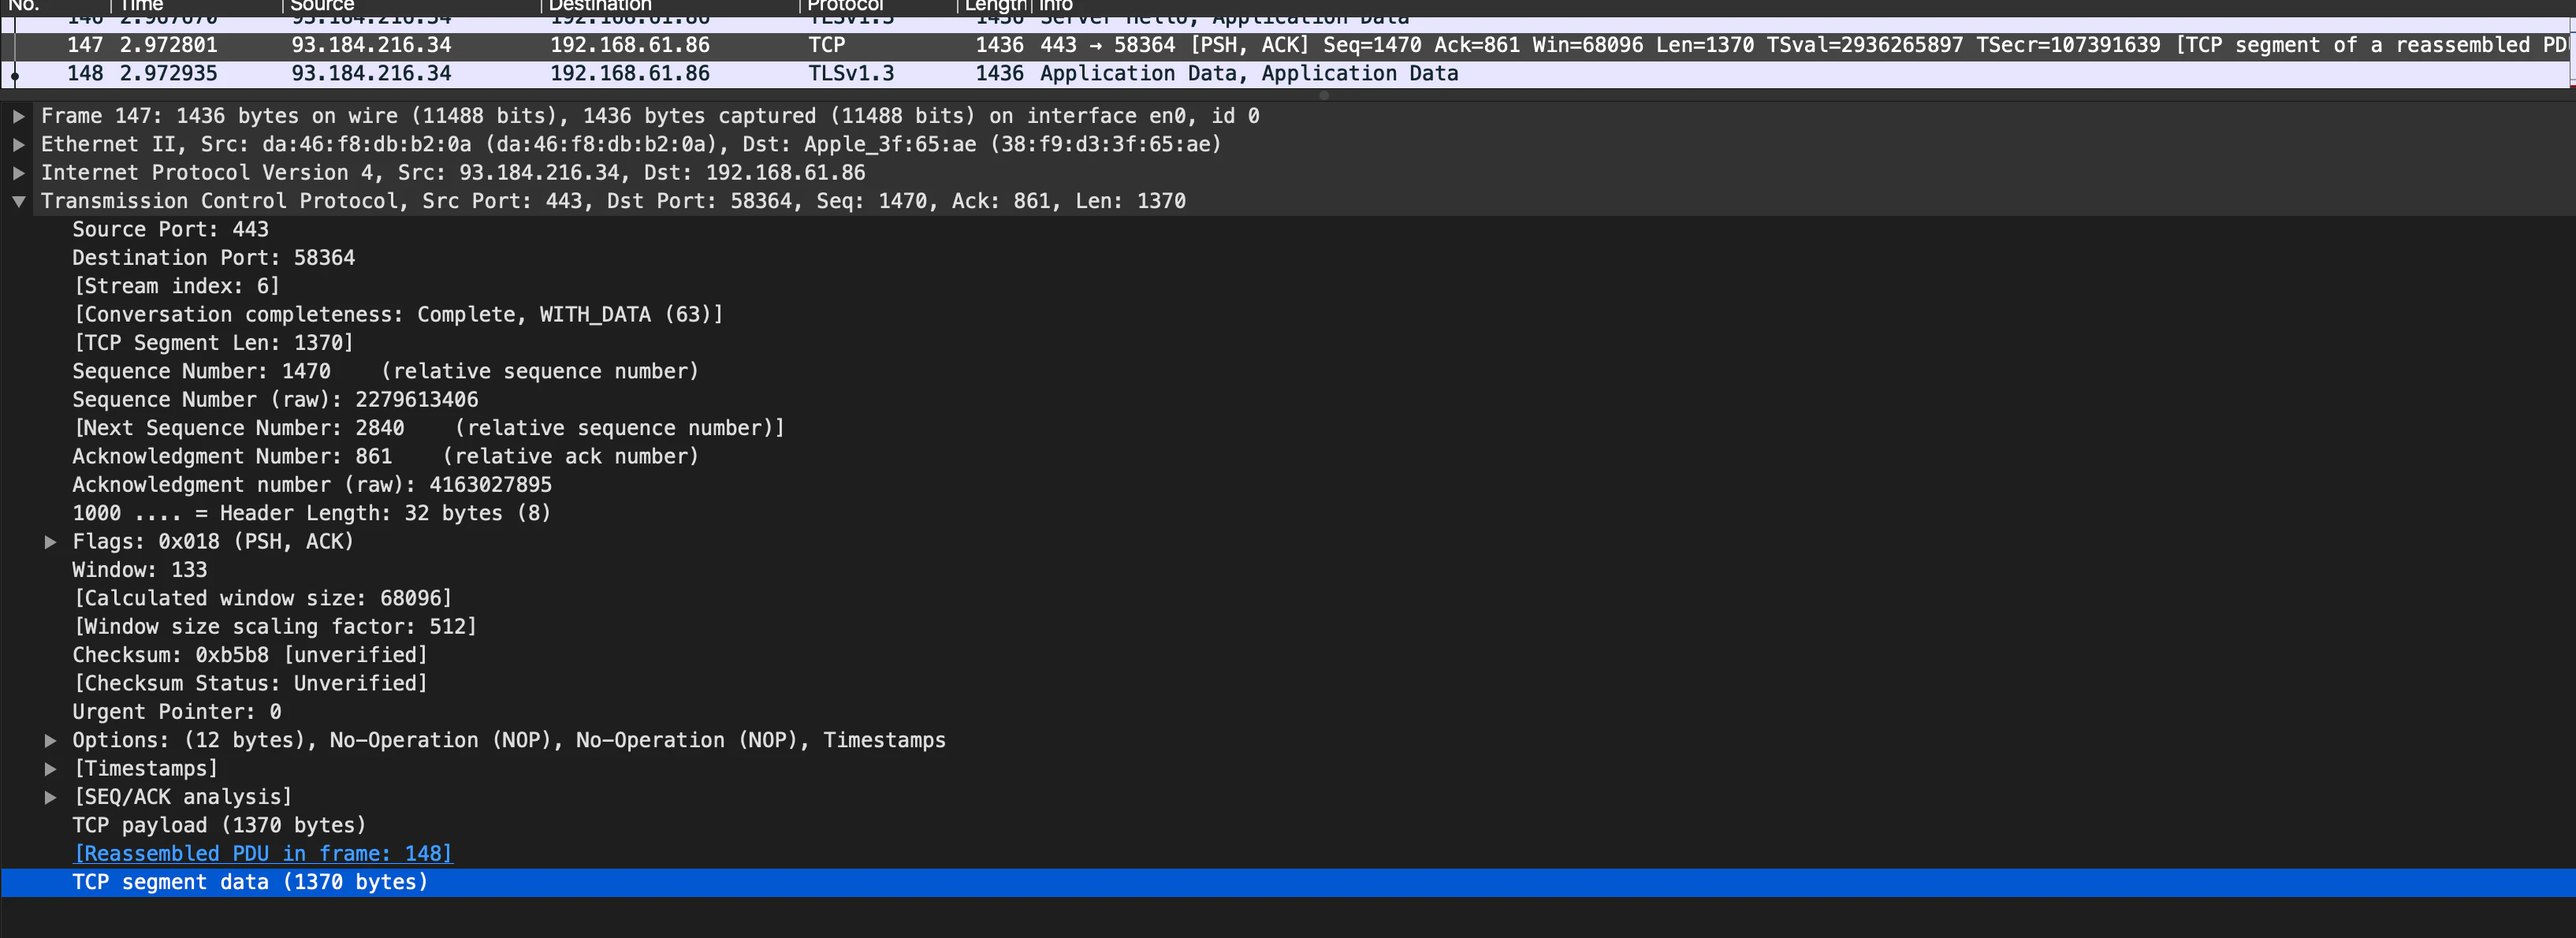
Task: Select the Calculated window size: 68096 field
Action: [x=263, y=598]
